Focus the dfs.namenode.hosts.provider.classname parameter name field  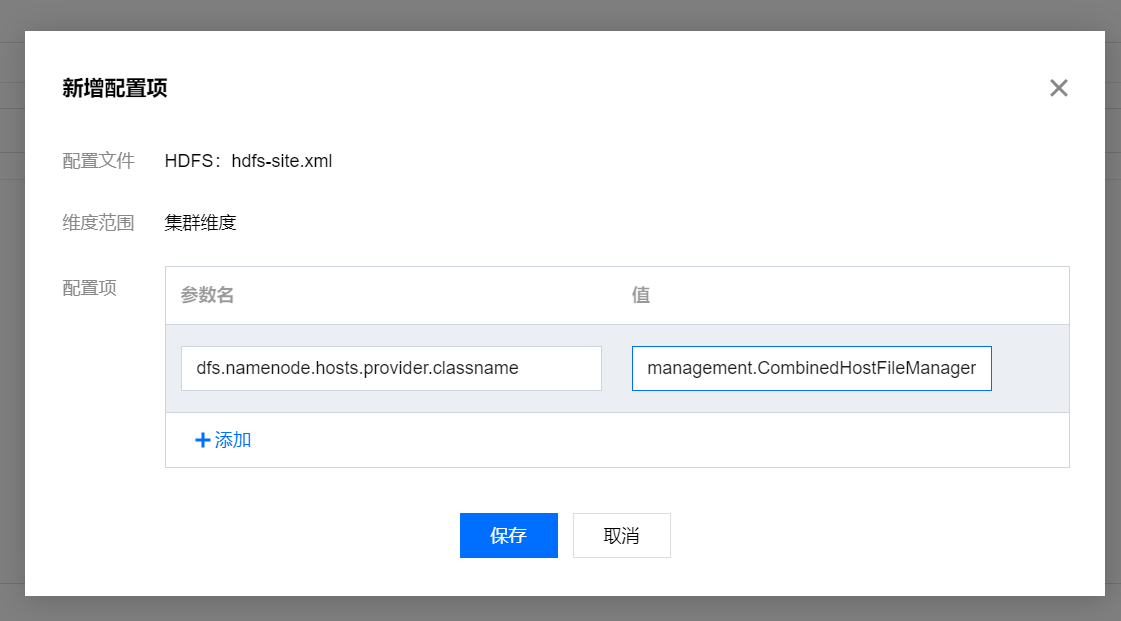tap(391, 368)
